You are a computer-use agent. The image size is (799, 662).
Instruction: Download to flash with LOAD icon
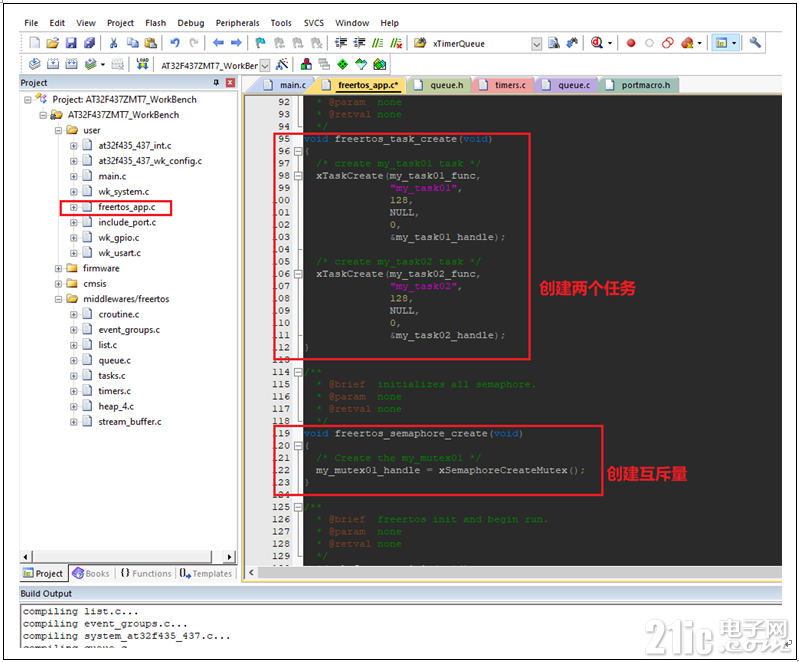(x=142, y=64)
